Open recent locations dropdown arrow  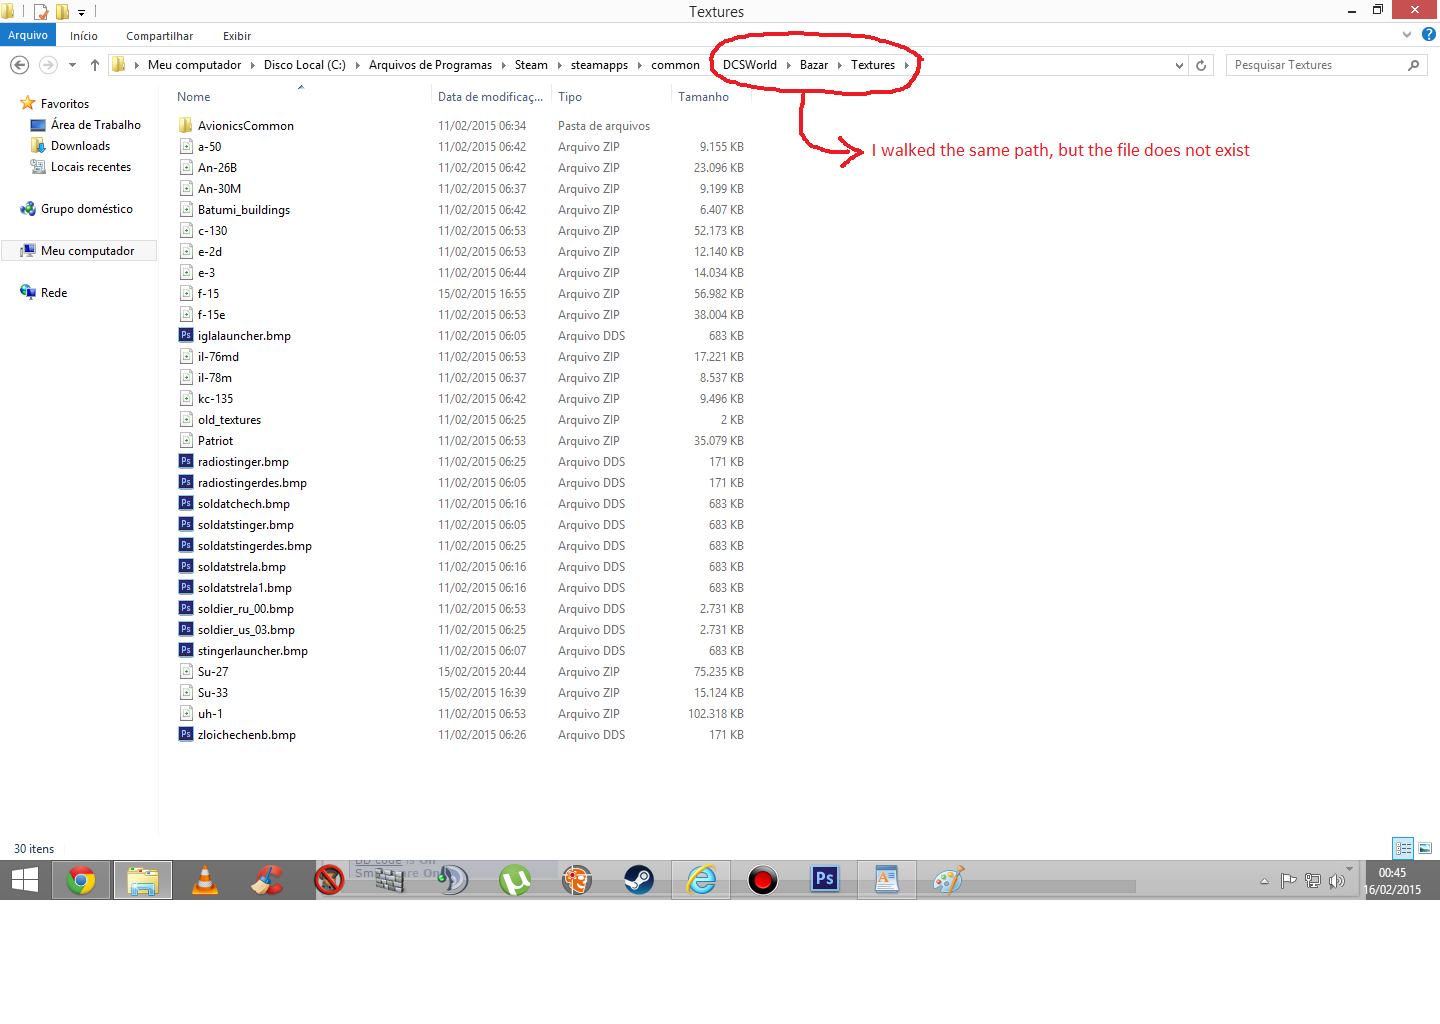[x=72, y=65]
